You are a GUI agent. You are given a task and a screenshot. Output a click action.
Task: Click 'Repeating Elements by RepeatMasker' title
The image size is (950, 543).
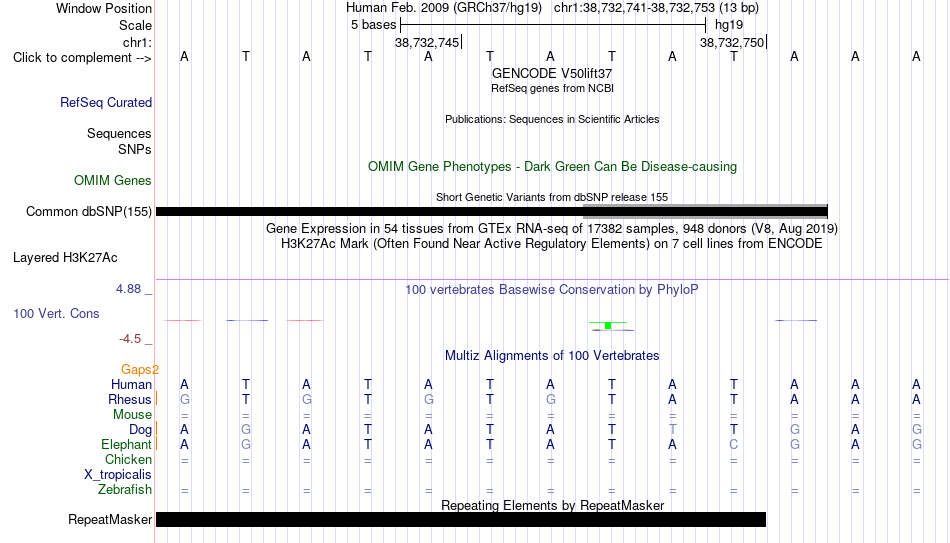(x=552, y=505)
